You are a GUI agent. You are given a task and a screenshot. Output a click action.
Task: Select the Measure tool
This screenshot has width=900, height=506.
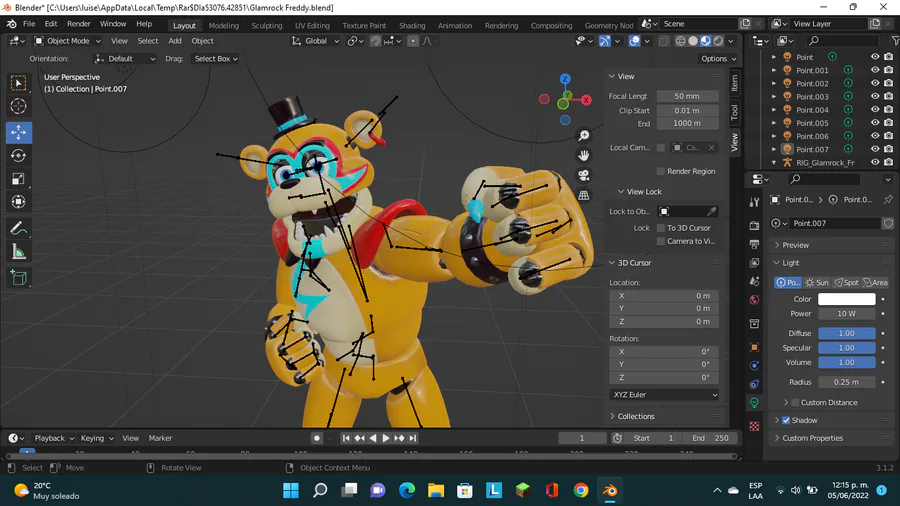[18, 251]
